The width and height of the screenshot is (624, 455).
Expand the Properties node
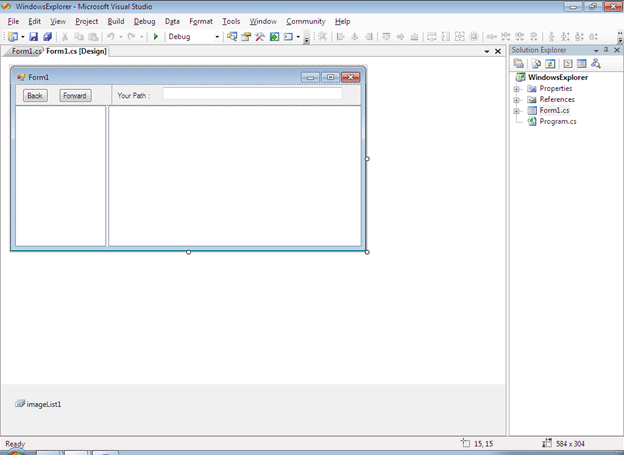pos(516,89)
